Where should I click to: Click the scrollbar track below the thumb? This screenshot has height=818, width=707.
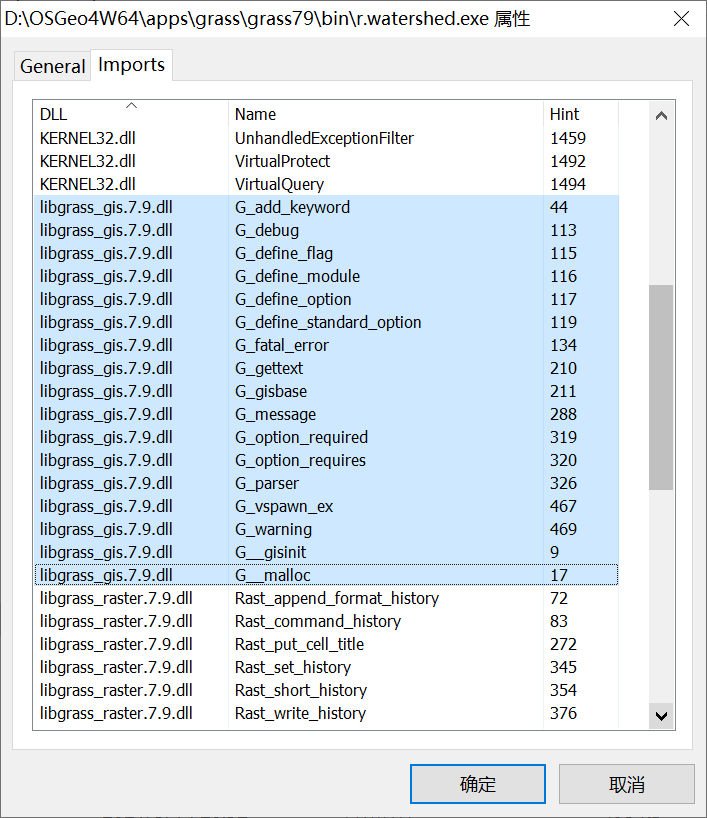pos(661,596)
